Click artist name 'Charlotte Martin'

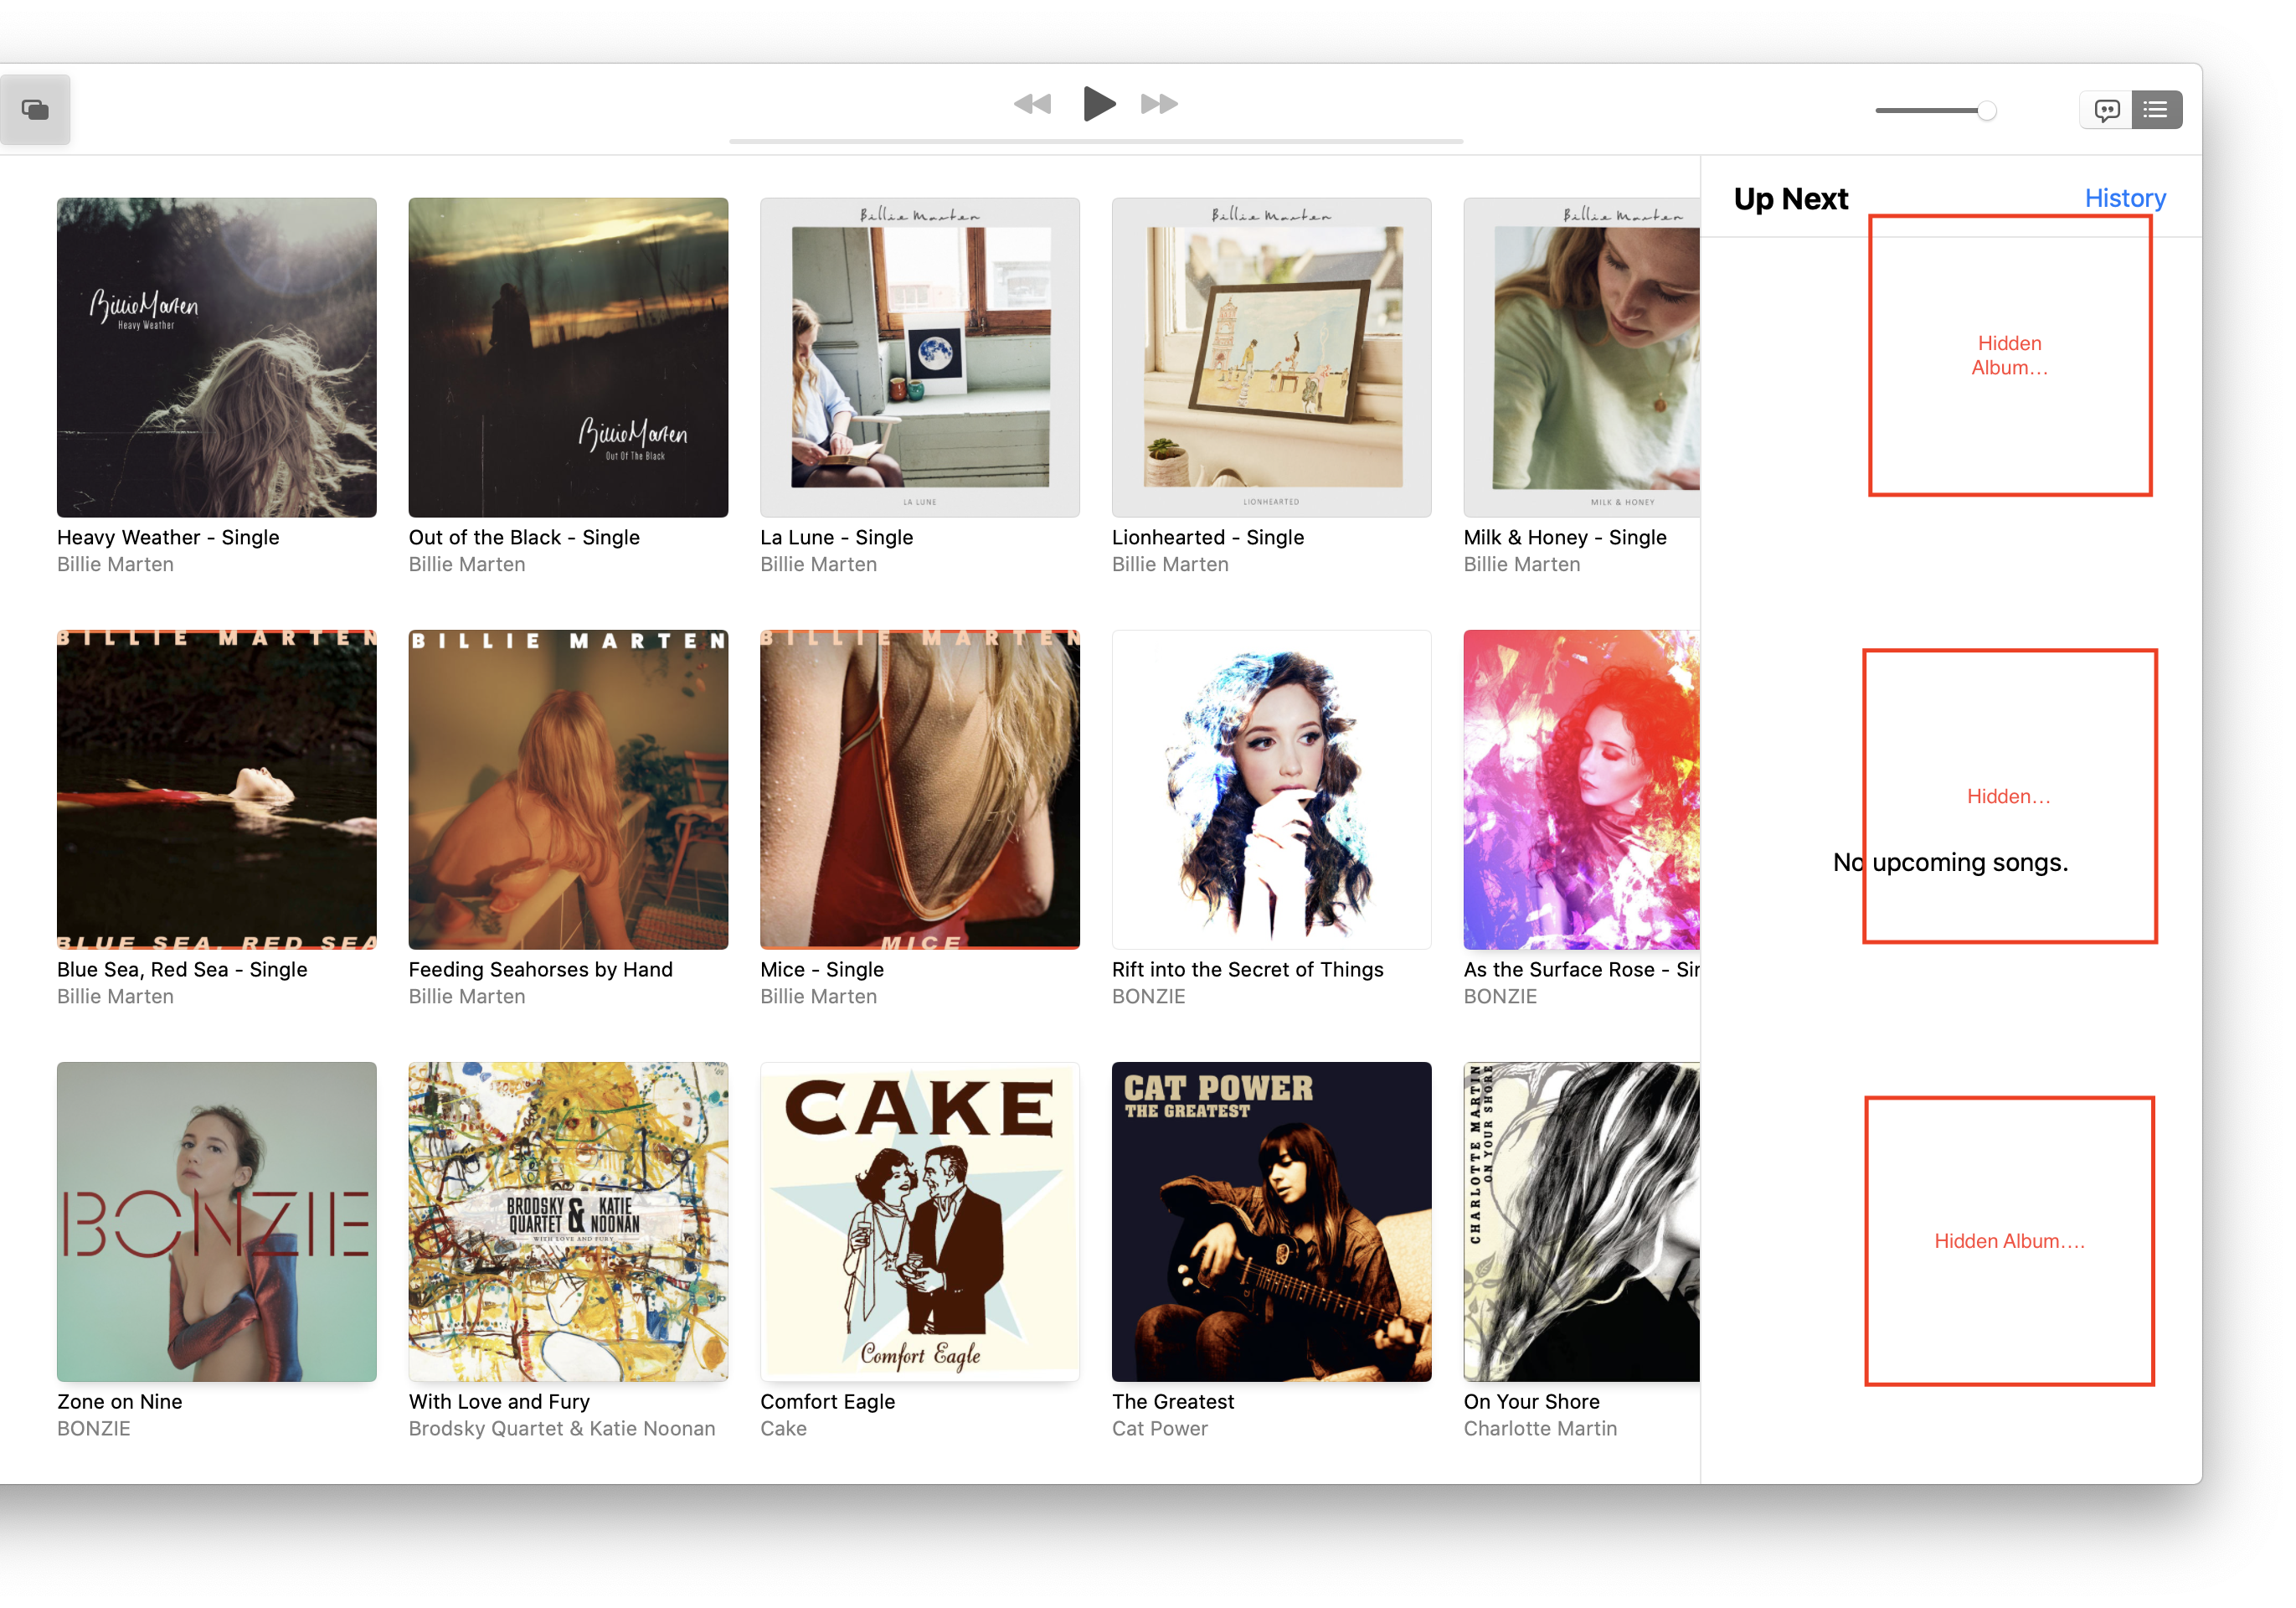(1540, 1428)
